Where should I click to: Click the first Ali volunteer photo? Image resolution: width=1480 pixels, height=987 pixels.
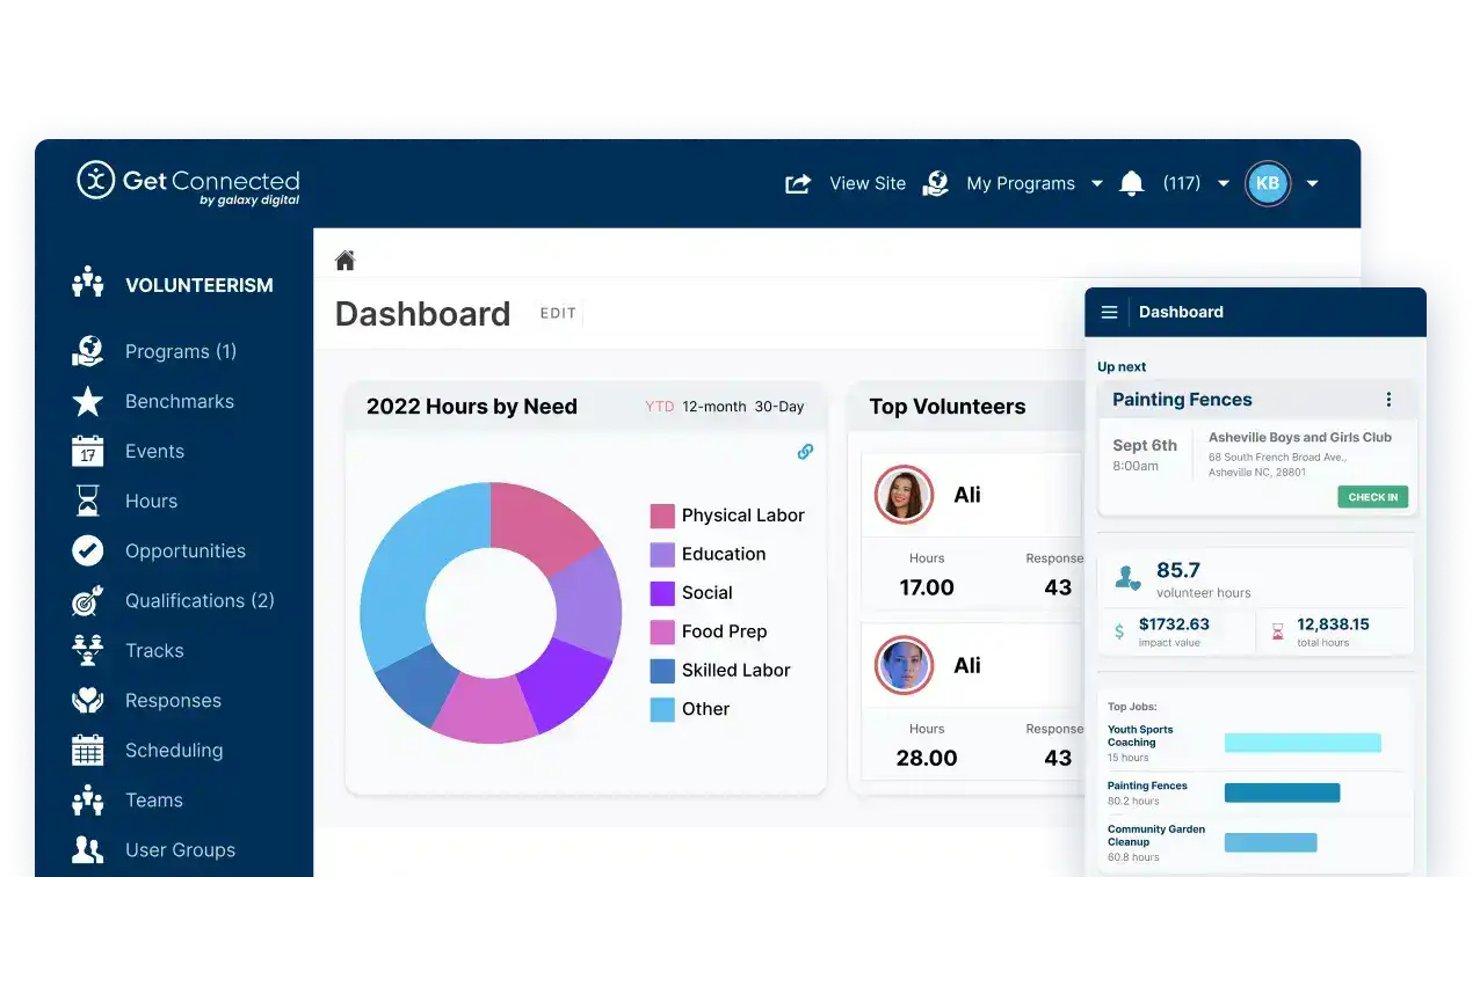[x=904, y=495]
